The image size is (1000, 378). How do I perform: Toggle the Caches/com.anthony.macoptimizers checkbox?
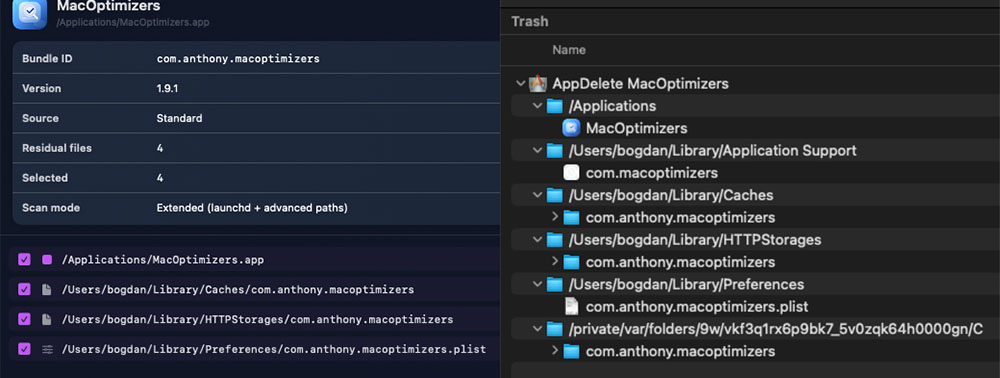[x=24, y=289]
